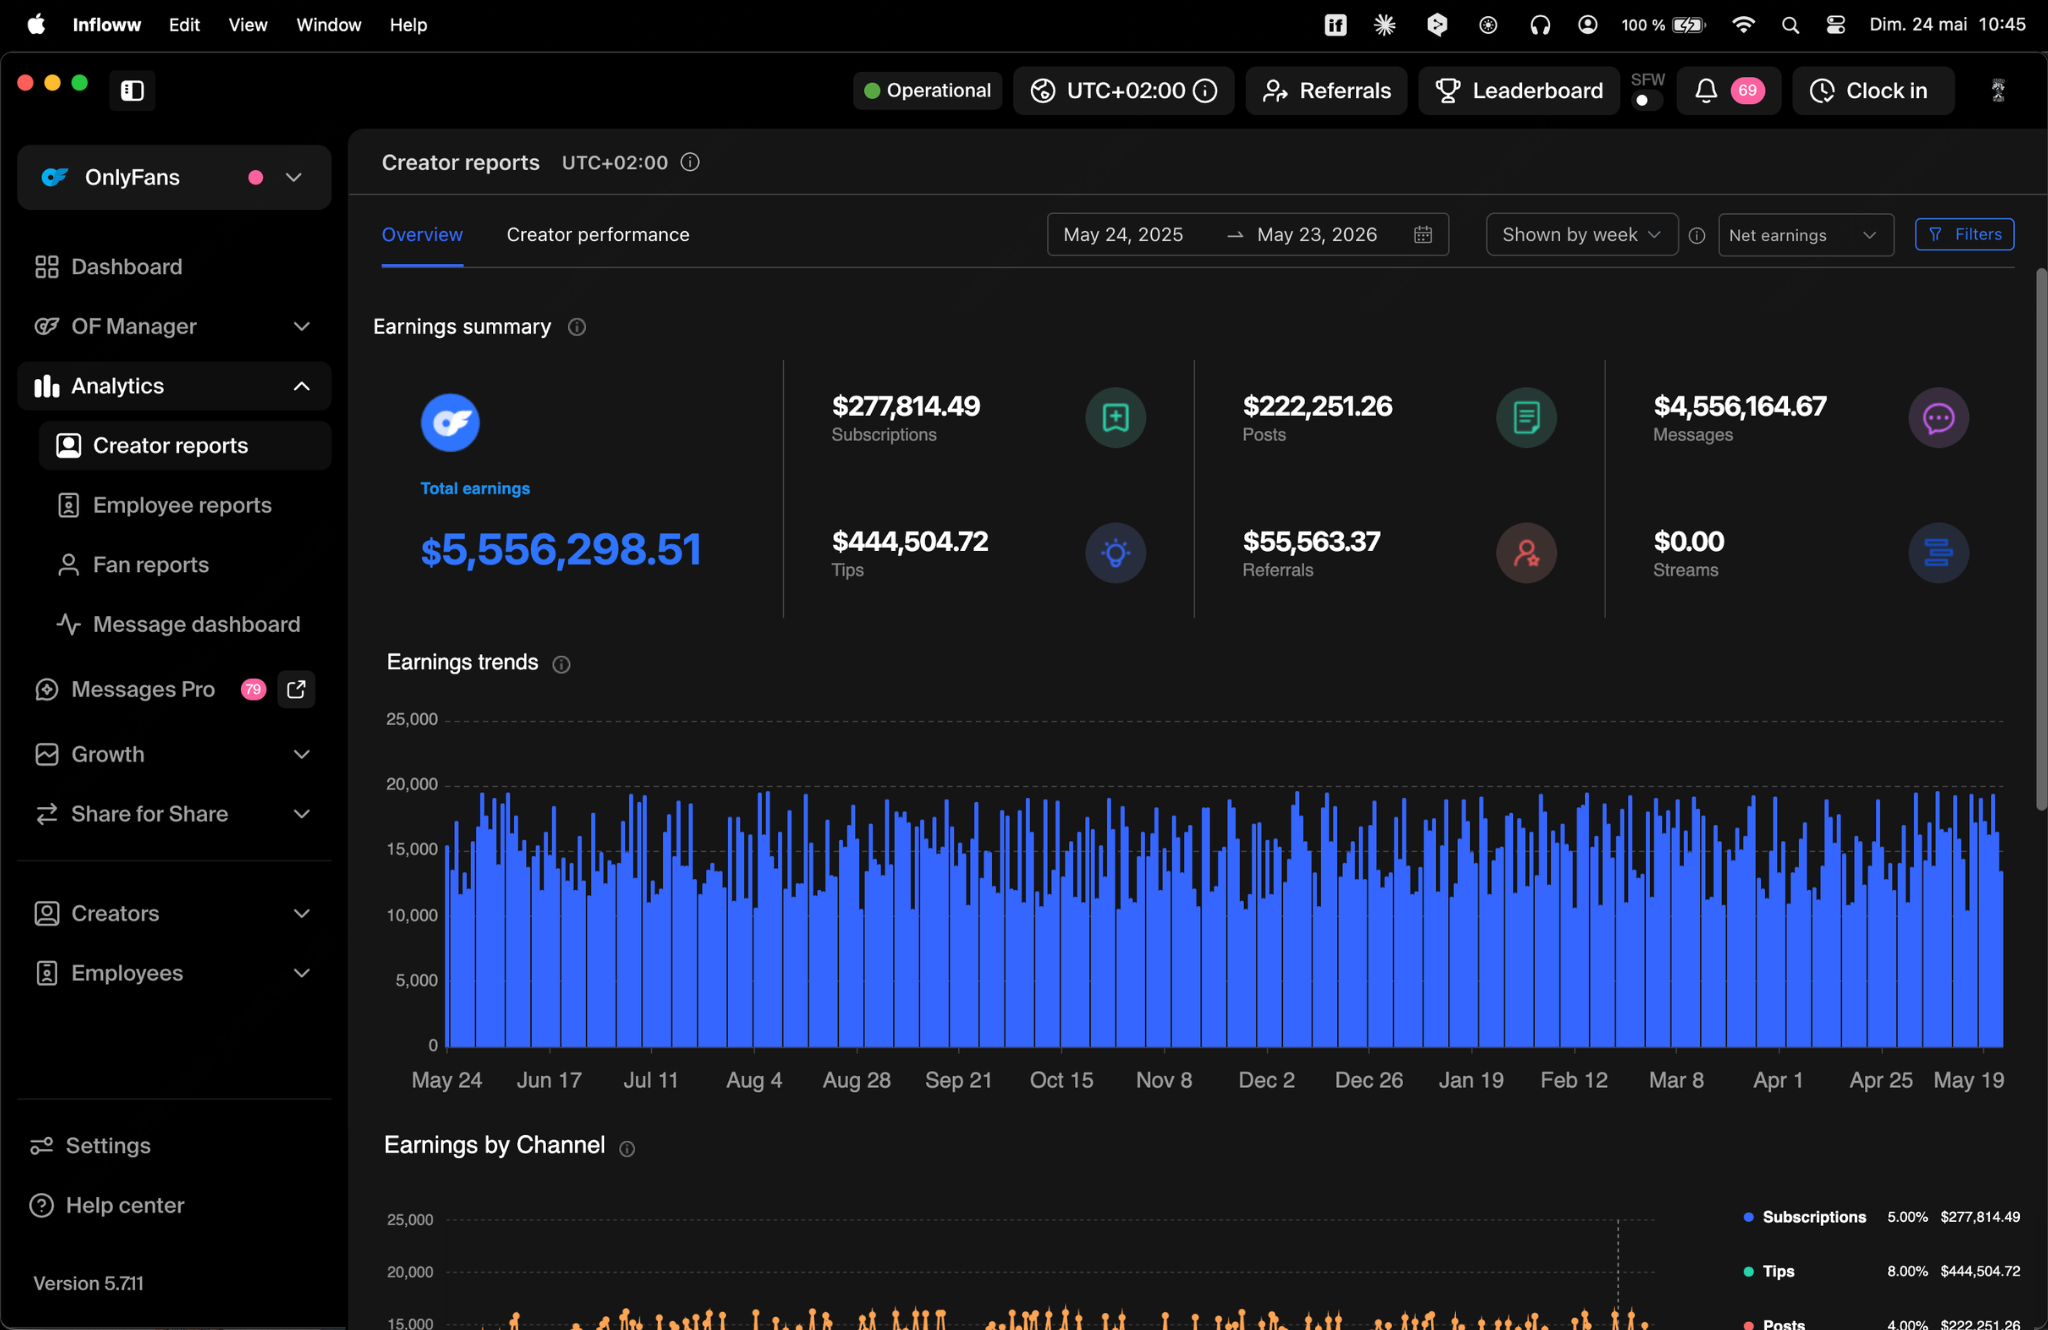Open Referrals in top bar
2048x1330 pixels.
coord(1326,91)
